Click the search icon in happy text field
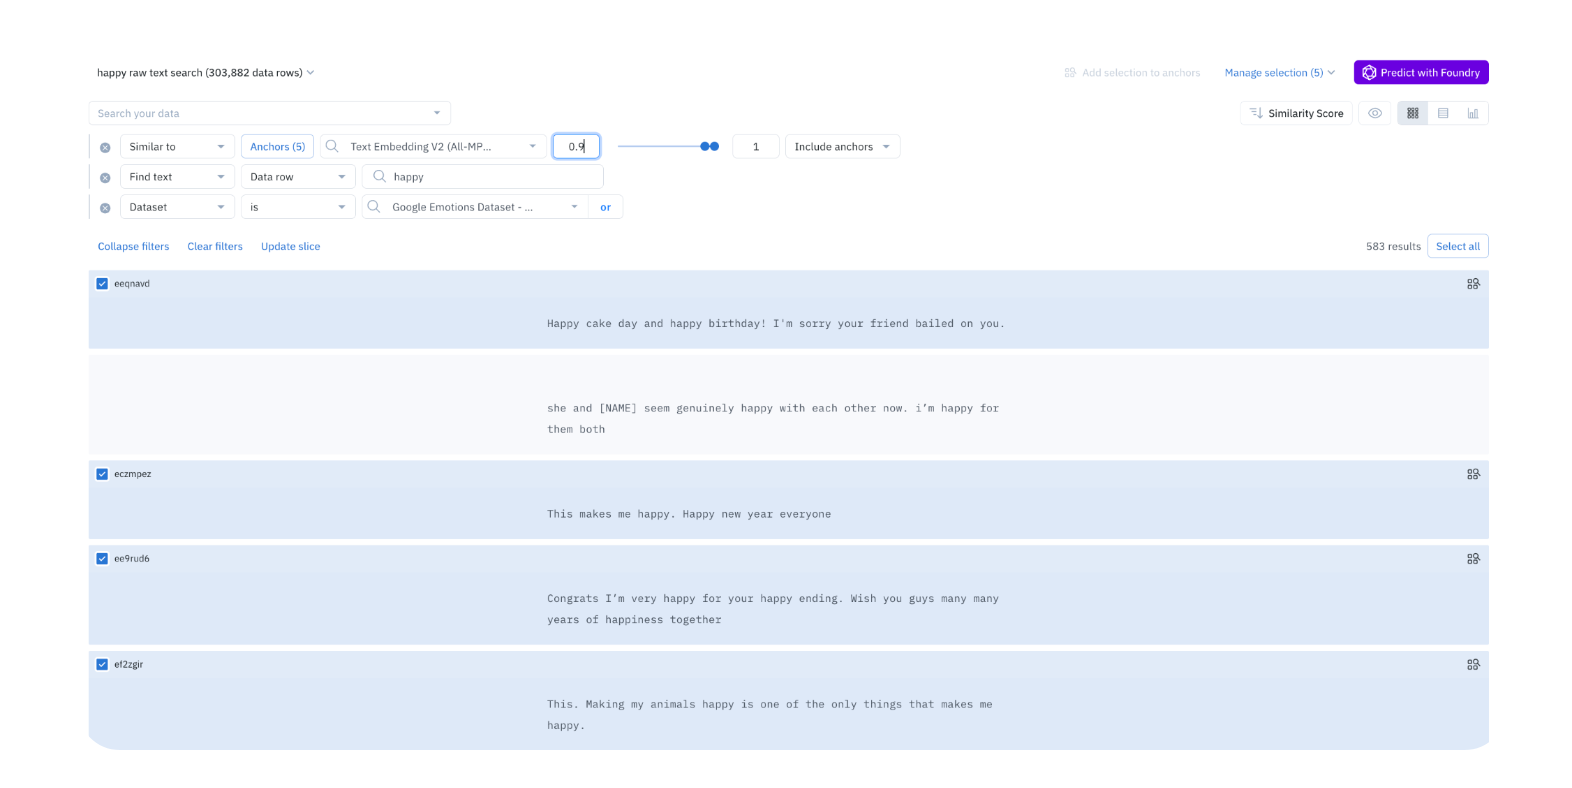 pos(379,176)
